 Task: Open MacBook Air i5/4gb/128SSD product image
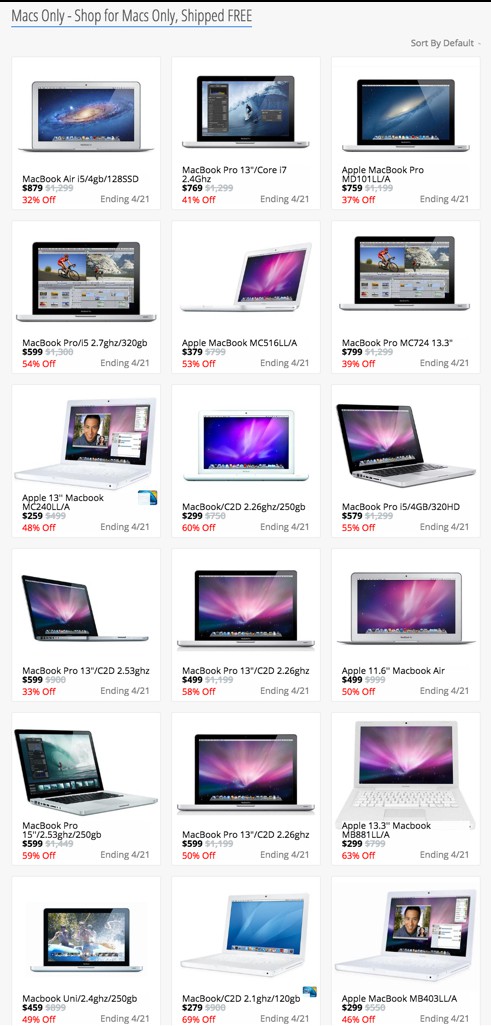tap(86, 116)
